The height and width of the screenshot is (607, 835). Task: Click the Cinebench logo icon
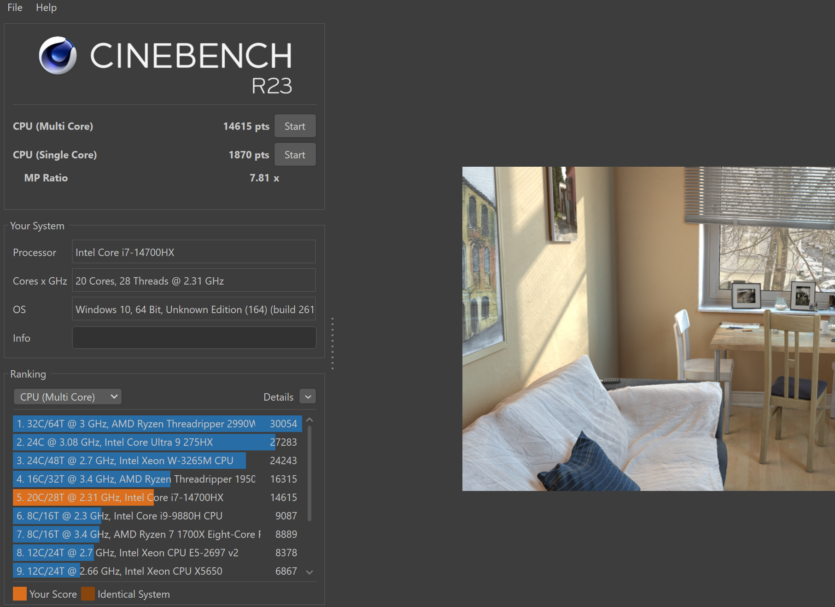[x=58, y=55]
